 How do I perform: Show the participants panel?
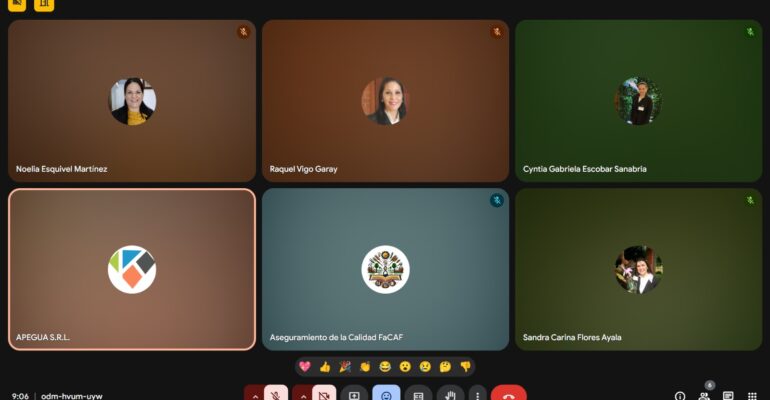[x=704, y=396]
